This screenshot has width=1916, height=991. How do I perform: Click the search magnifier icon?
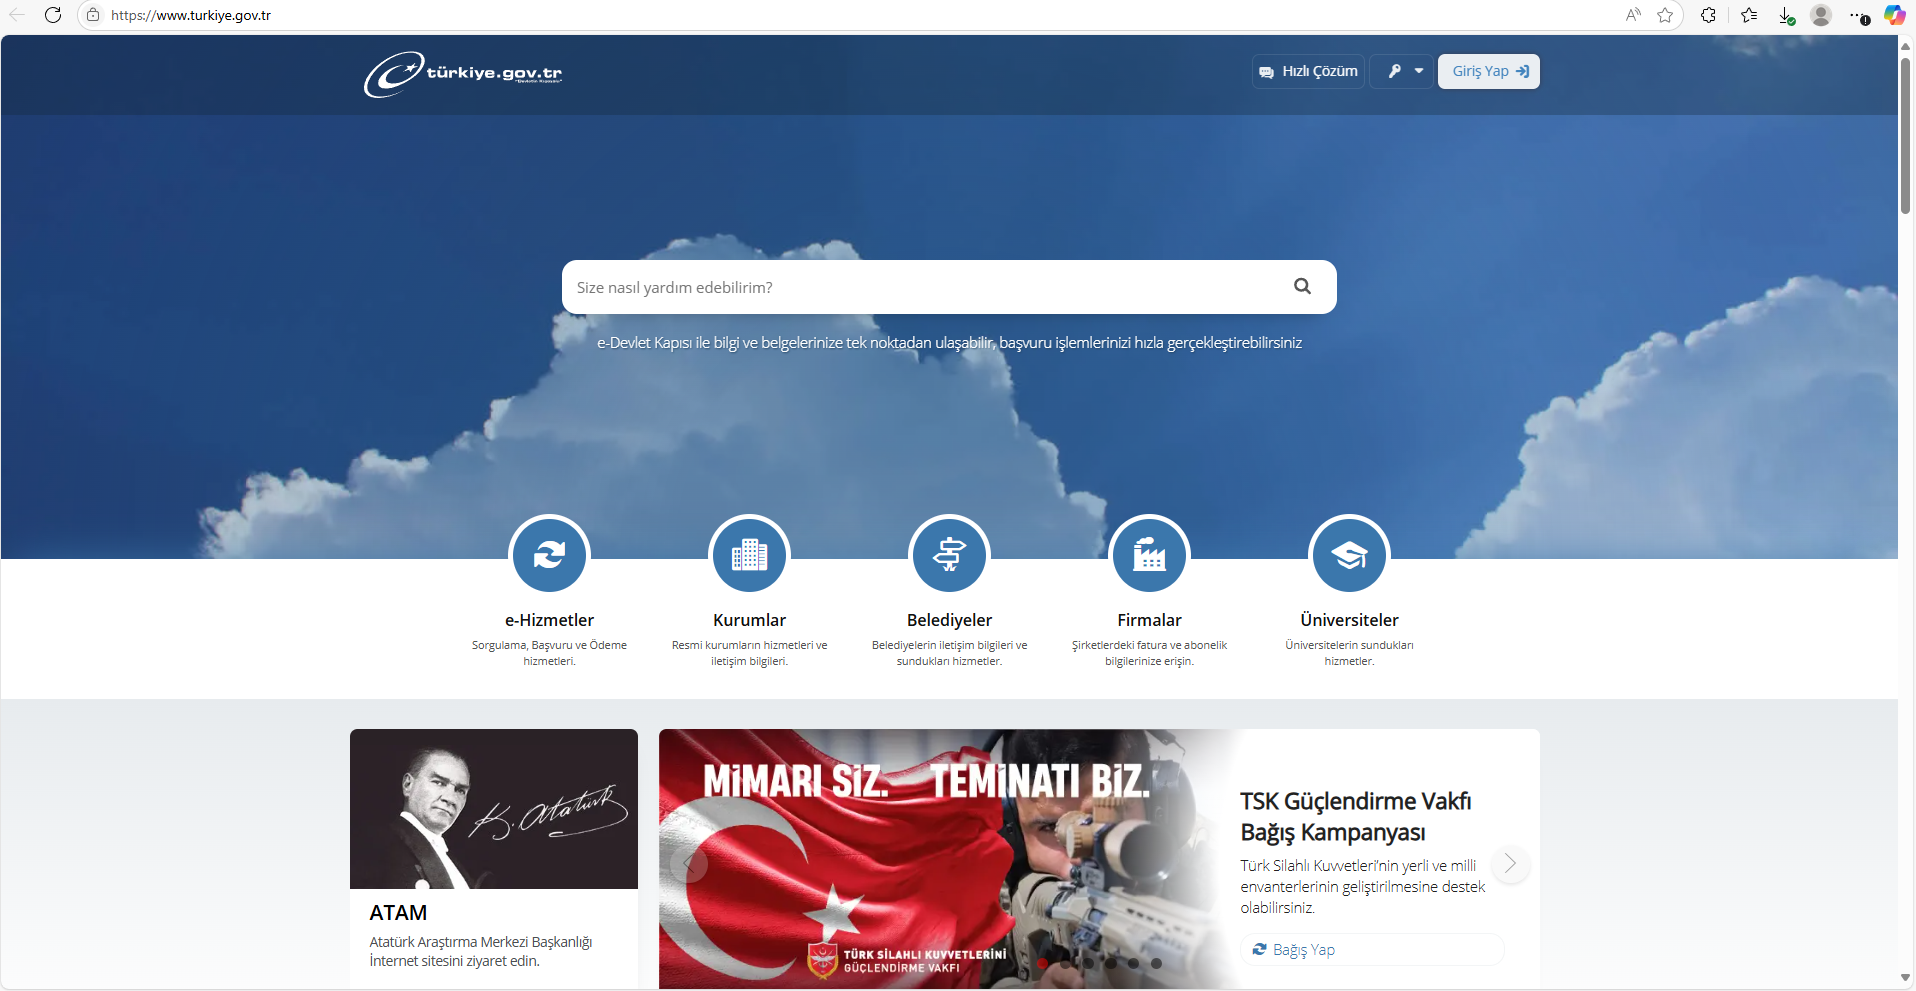[1302, 287]
